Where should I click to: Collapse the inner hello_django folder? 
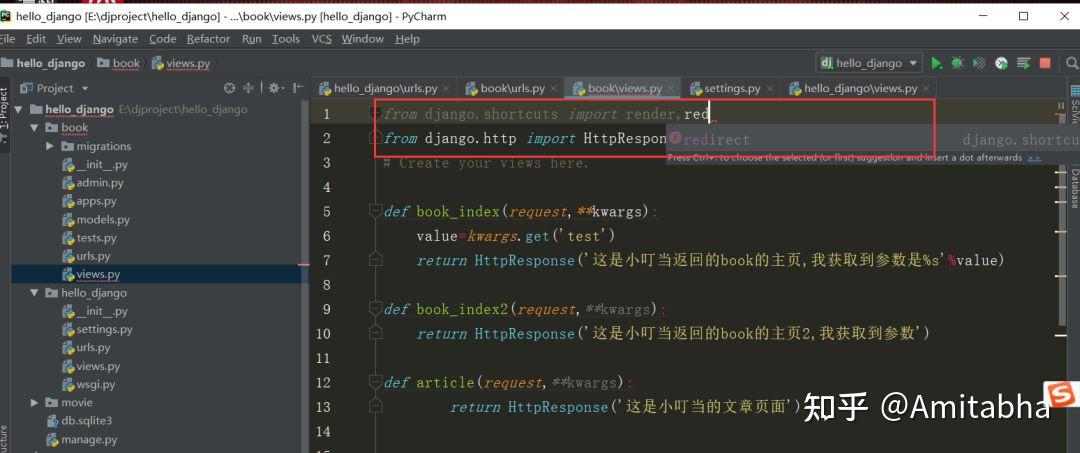(x=34, y=293)
